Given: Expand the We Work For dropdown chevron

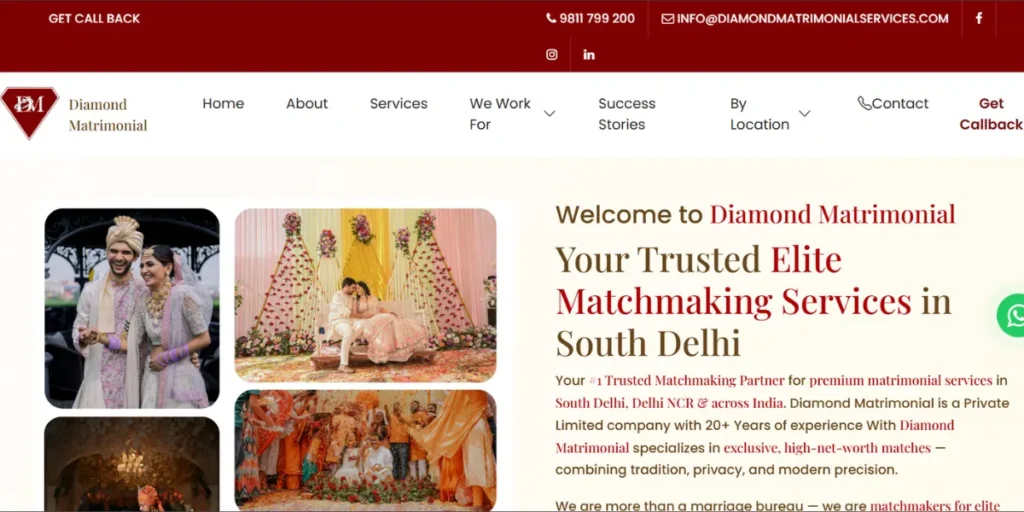Looking at the screenshot, I should tap(550, 114).
